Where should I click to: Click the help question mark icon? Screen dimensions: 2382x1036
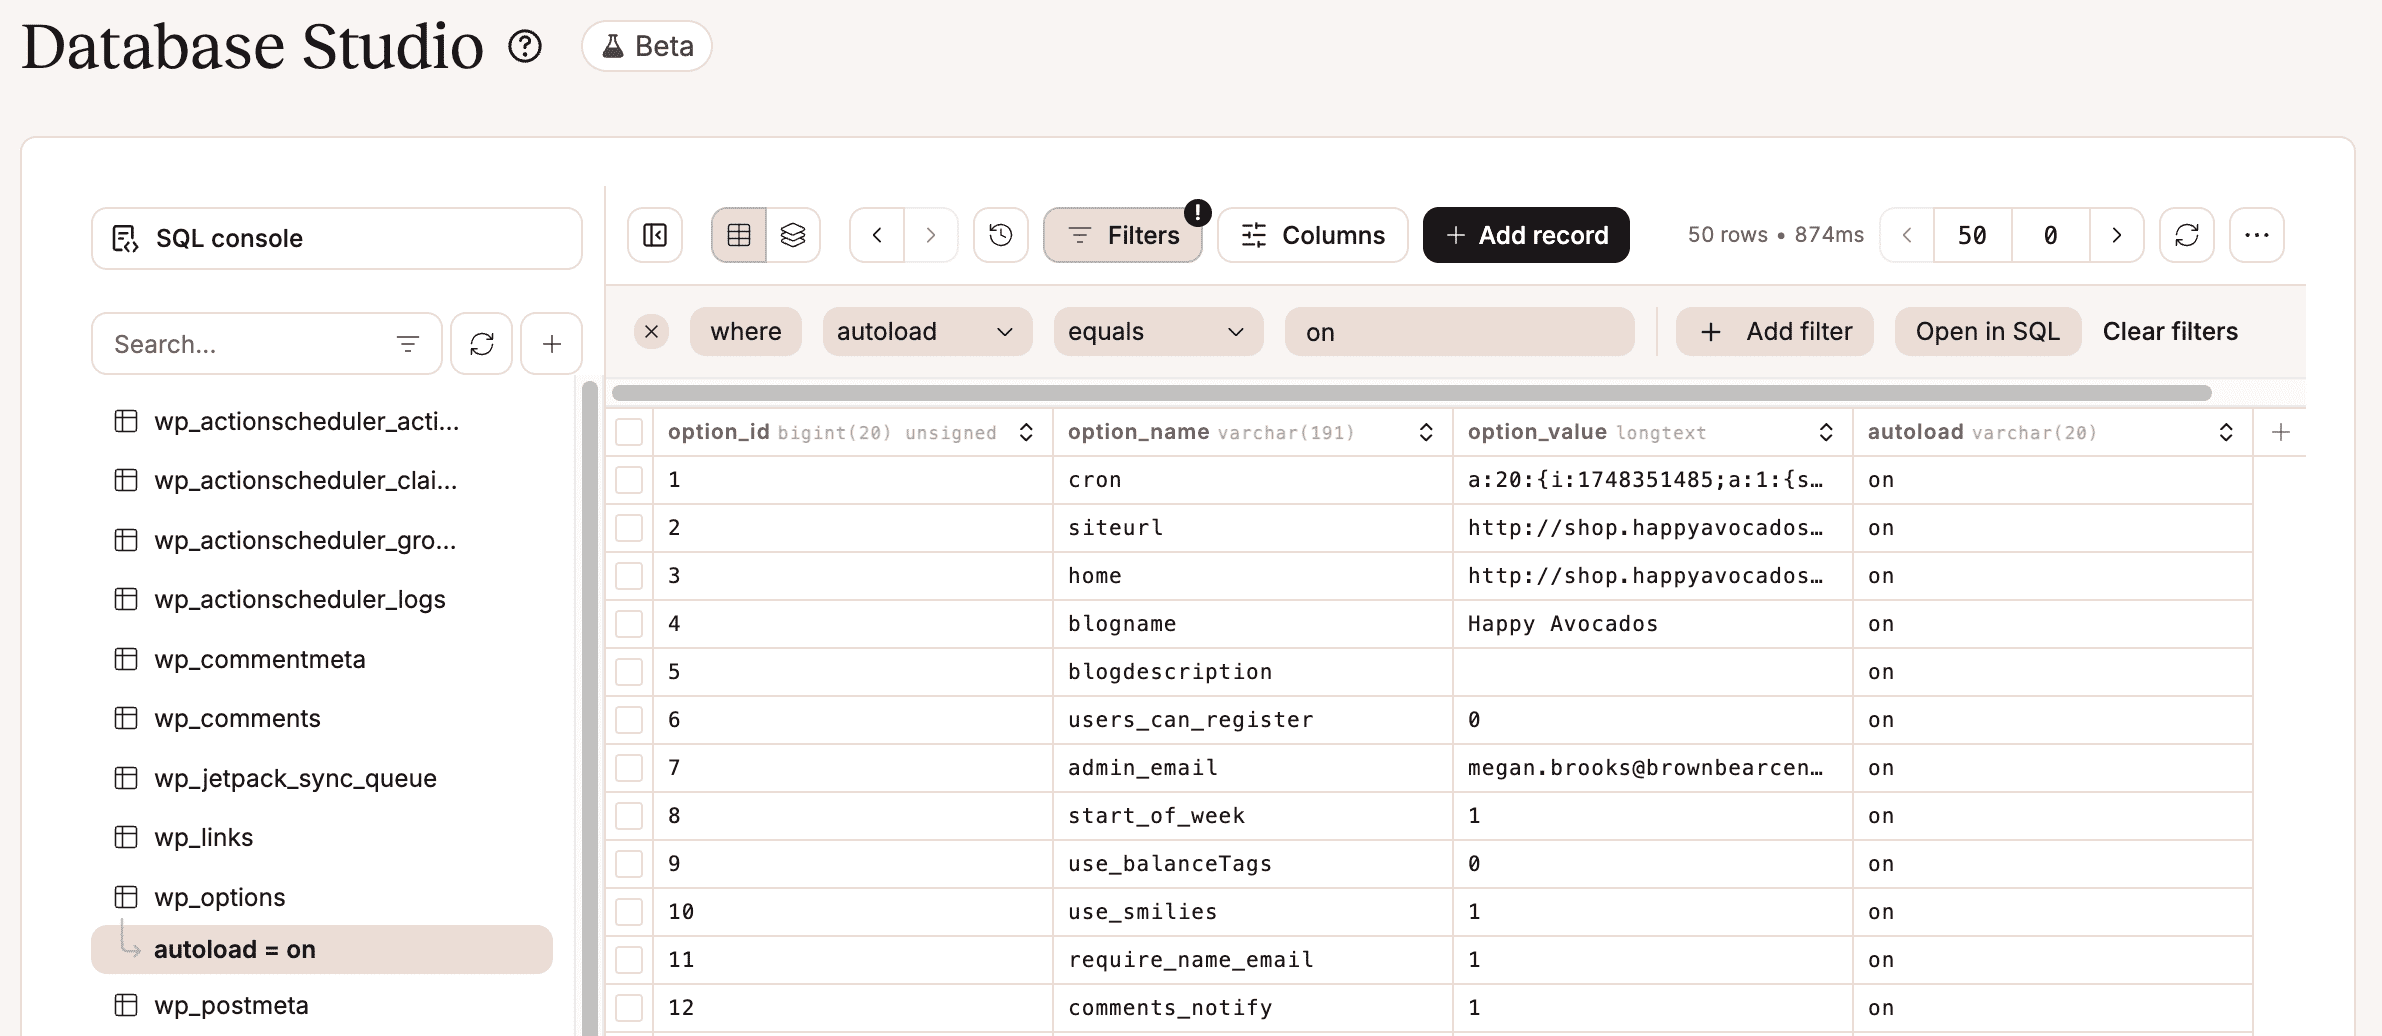525,46
